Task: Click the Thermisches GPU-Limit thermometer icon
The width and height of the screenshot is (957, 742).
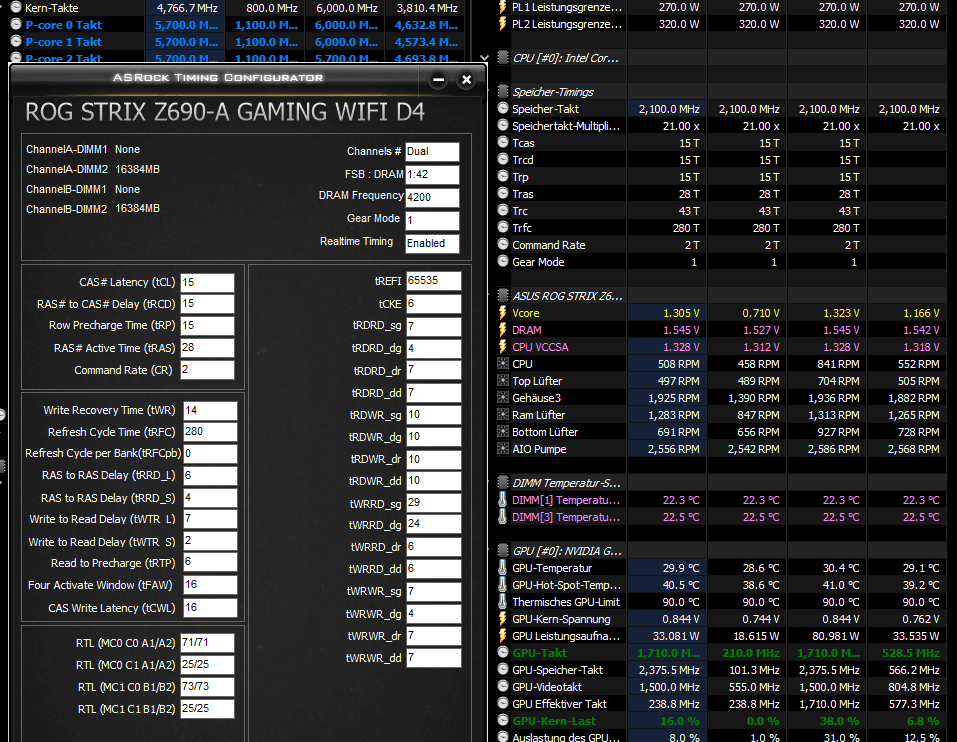Action: tap(502, 602)
